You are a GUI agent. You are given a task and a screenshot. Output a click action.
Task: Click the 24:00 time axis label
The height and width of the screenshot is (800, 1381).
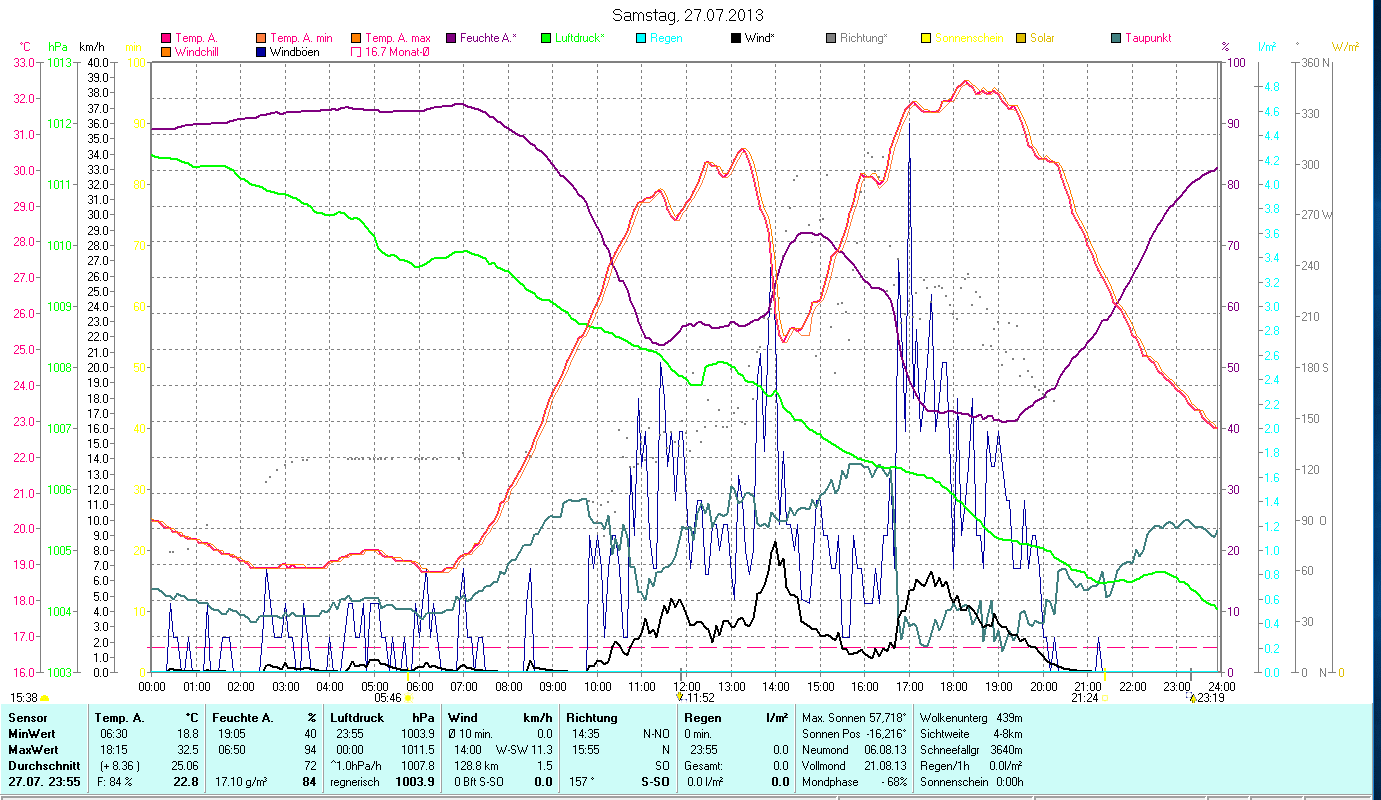pyautogui.click(x=1221, y=686)
